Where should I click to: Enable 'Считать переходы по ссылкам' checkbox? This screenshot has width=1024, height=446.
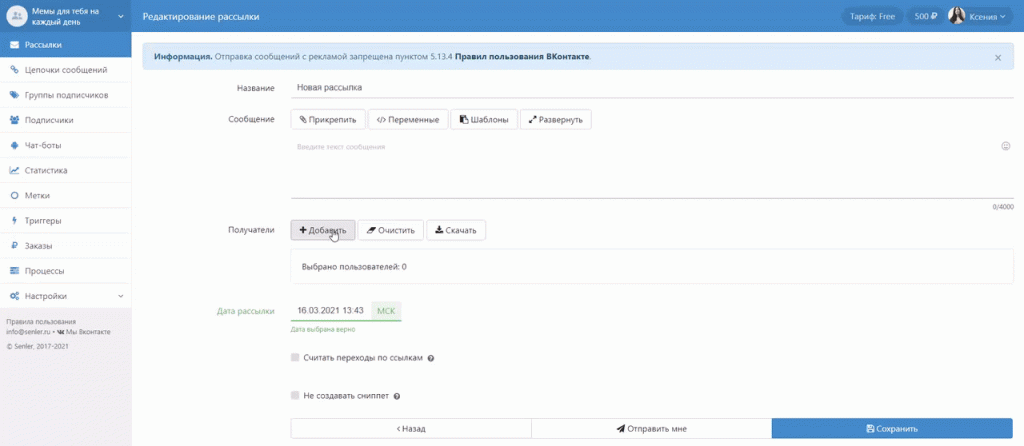coord(295,357)
